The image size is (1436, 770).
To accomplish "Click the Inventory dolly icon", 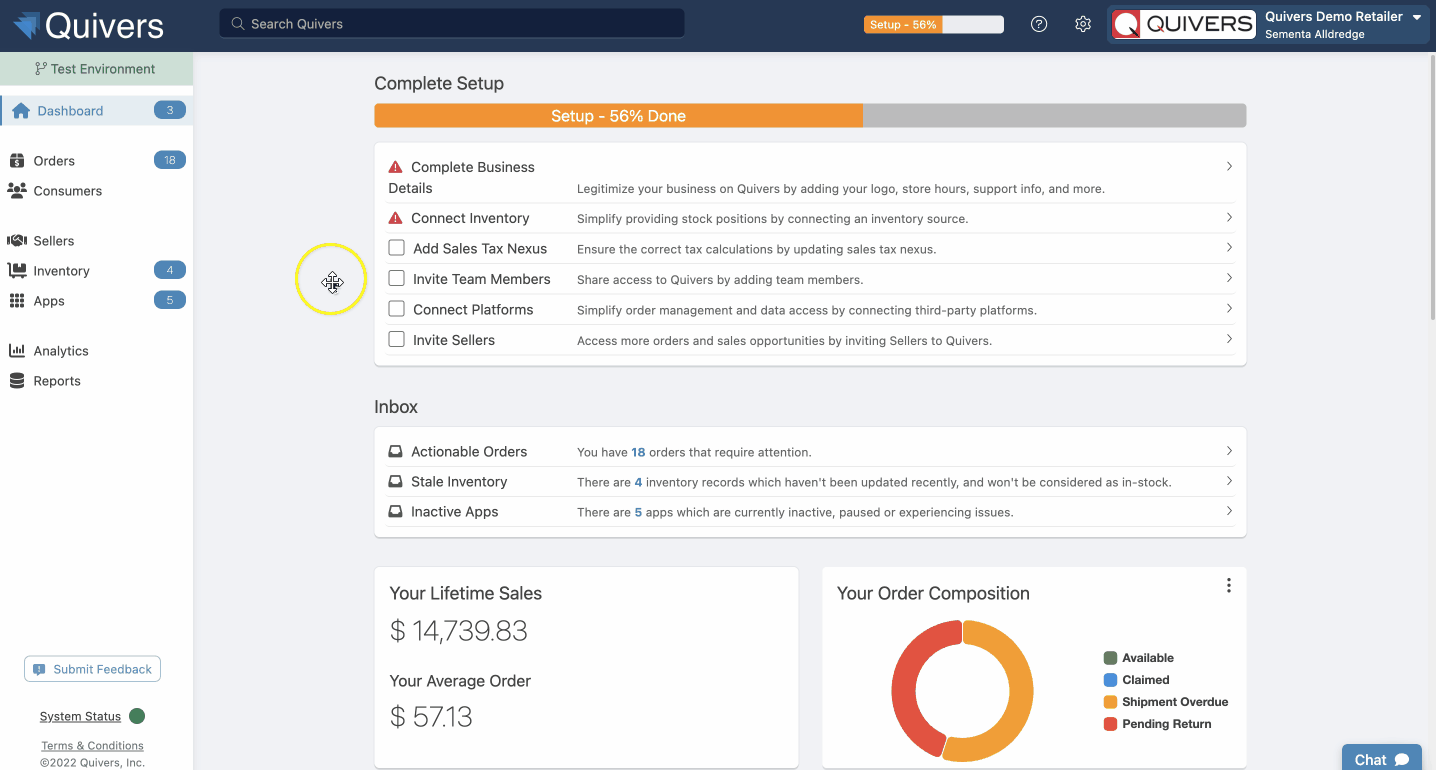I will point(17,270).
